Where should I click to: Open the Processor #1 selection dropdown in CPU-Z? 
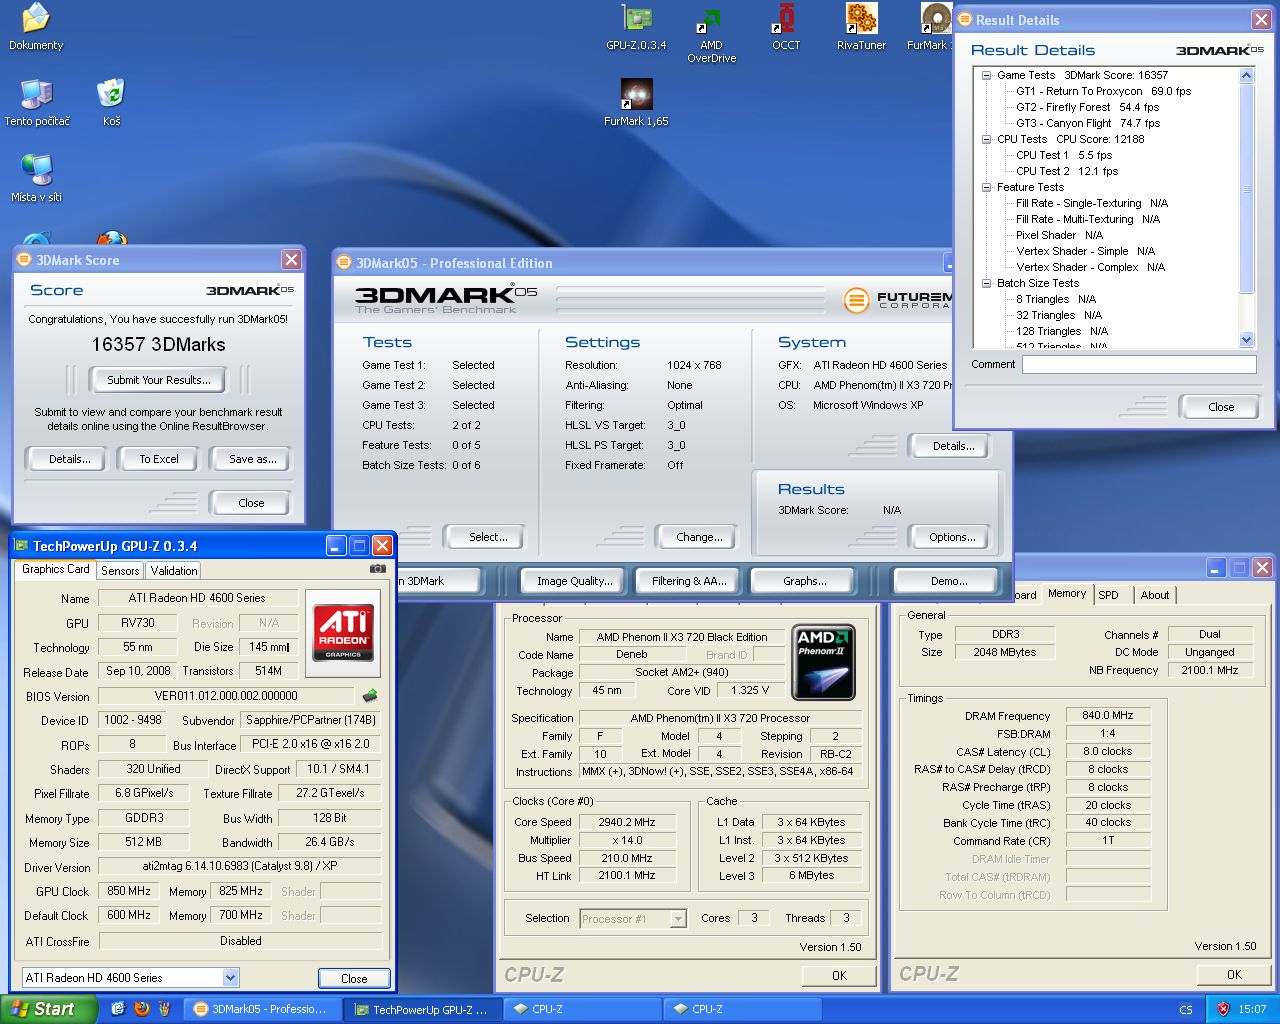point(678,919)
